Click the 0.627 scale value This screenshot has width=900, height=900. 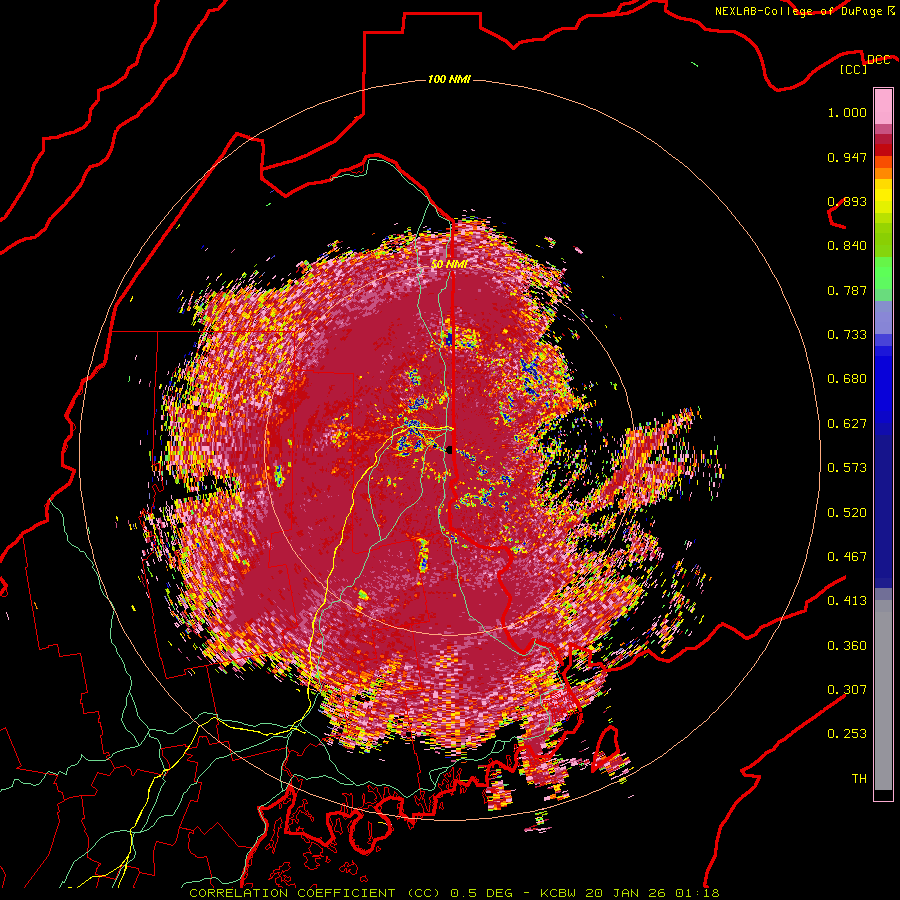click(x=847, y=424)
